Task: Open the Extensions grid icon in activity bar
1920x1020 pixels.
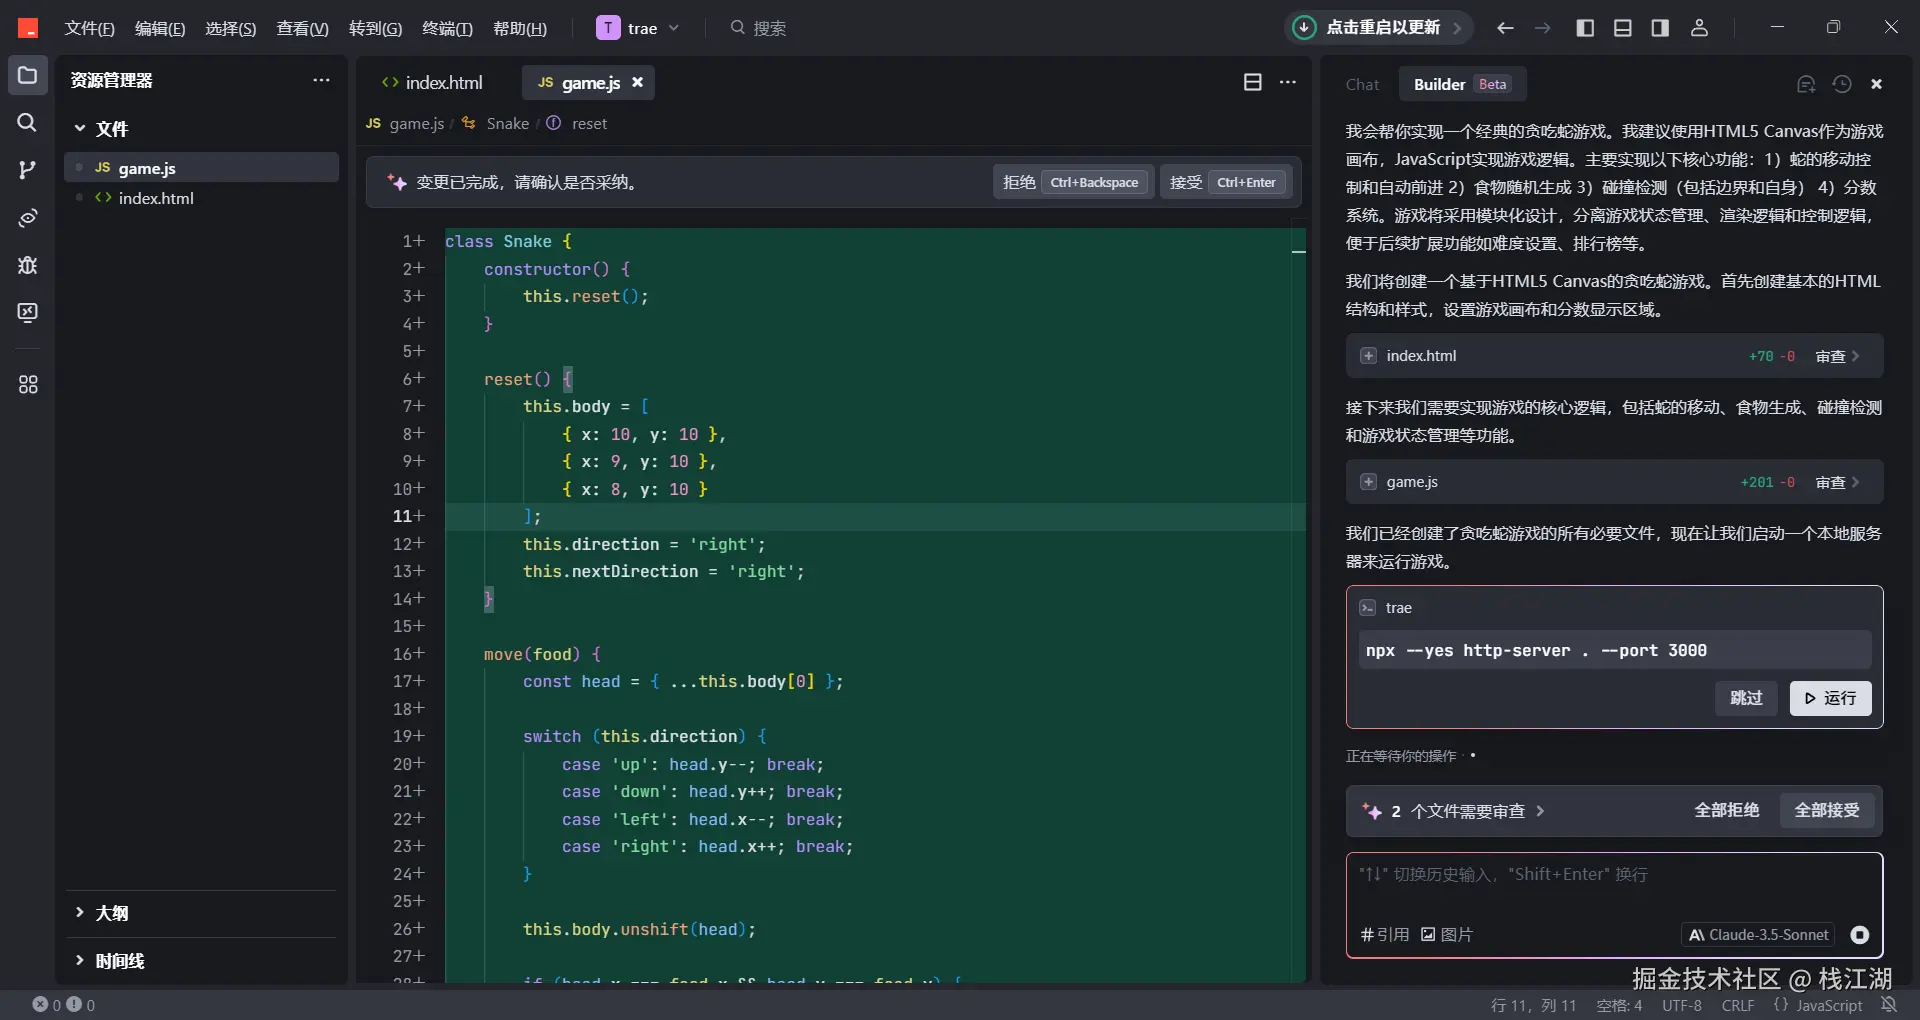Action: [x=27, y=384]
